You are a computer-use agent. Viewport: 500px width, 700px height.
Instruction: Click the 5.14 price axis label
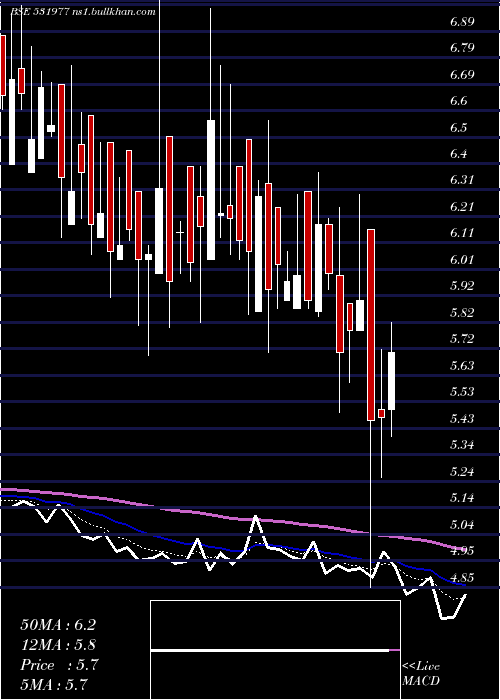(x=462, y=498)
